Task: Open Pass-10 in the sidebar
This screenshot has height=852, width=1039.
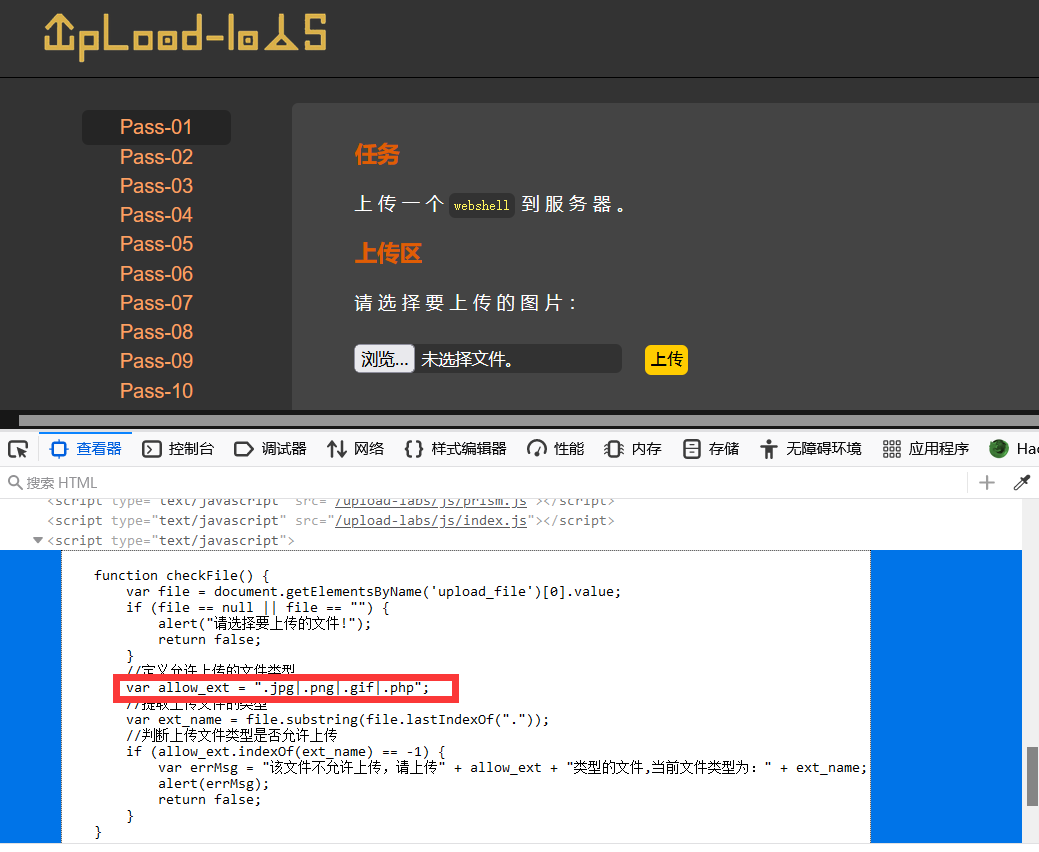Action: (x=156, y=391)
